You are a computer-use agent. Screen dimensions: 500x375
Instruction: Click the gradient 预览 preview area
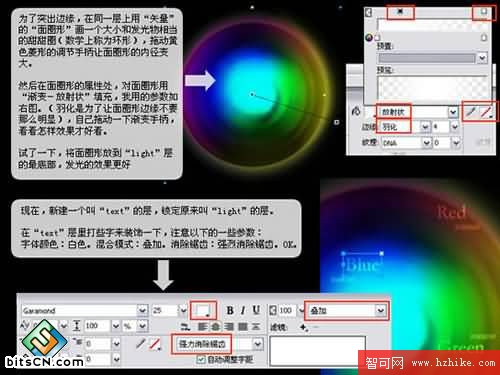(x=433, y=87)
